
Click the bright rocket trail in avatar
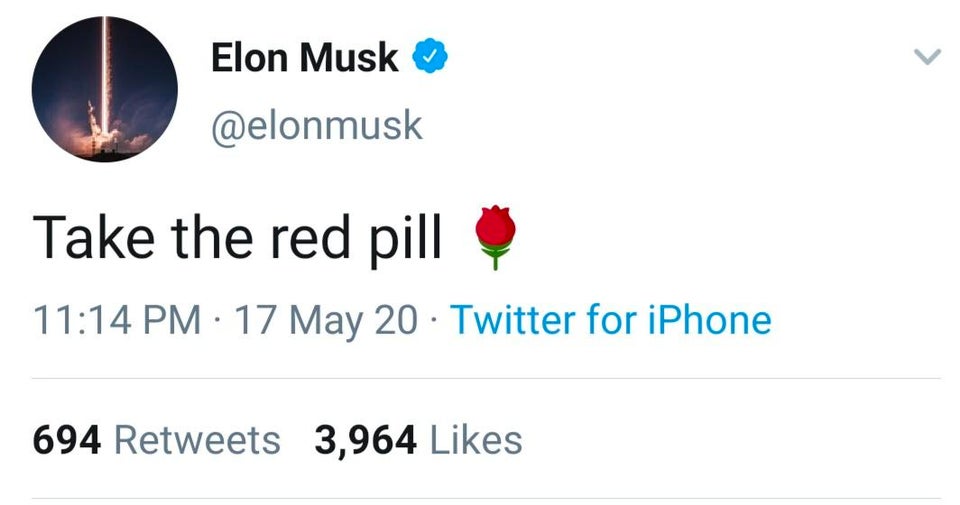coord(105,73)
